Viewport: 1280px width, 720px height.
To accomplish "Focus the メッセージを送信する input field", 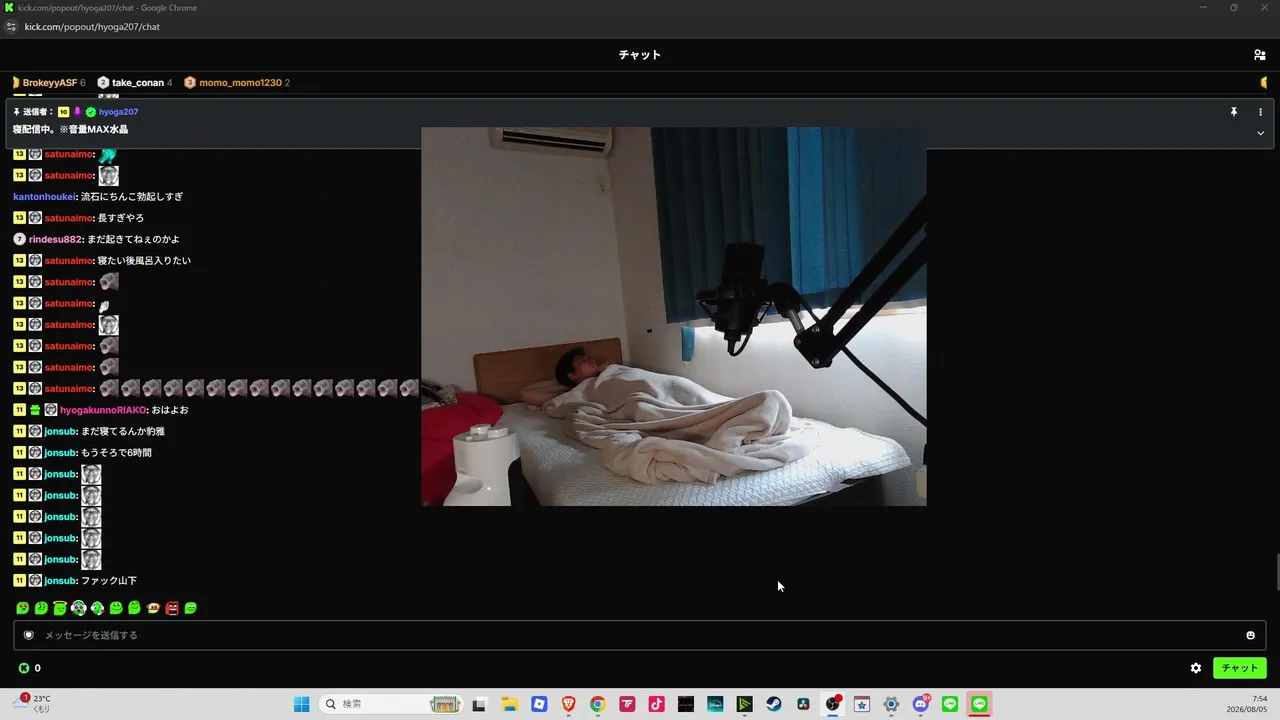I will pyautogui.click(x=640, y=635).
